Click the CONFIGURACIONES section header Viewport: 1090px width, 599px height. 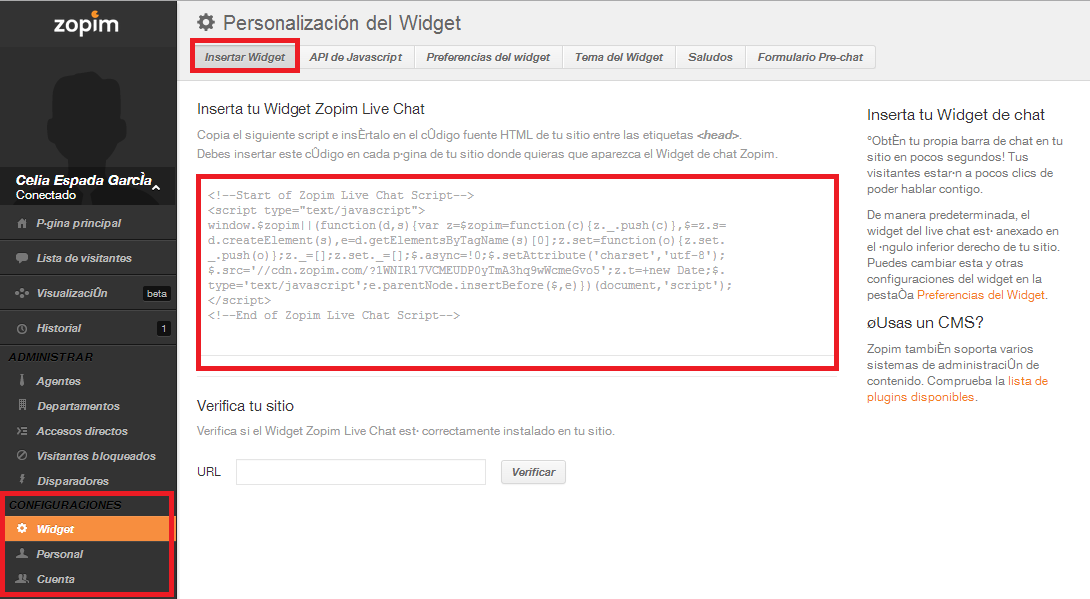click(x=65, y=504)
